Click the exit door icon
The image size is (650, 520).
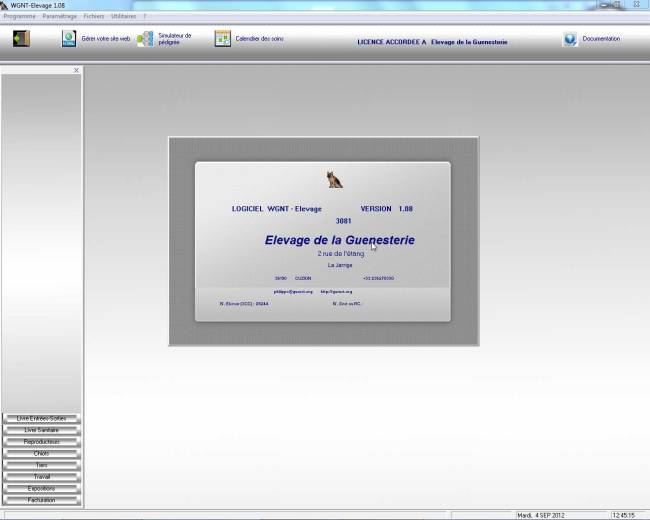tap(21, 39)
